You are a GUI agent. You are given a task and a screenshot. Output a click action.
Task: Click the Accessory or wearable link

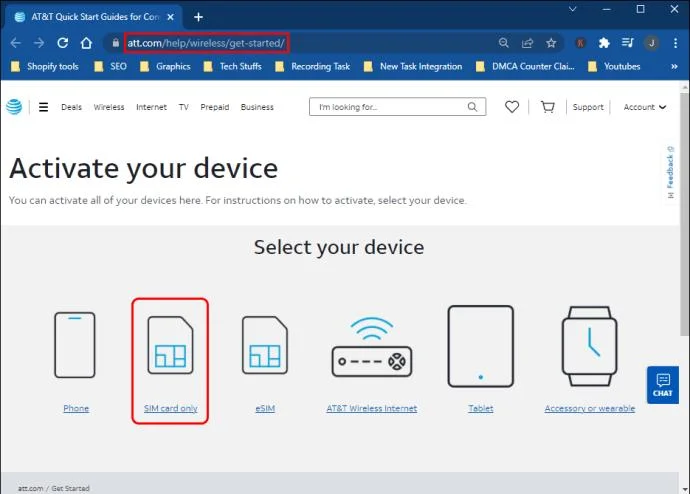pyautogui.click(x=590, y=408)
